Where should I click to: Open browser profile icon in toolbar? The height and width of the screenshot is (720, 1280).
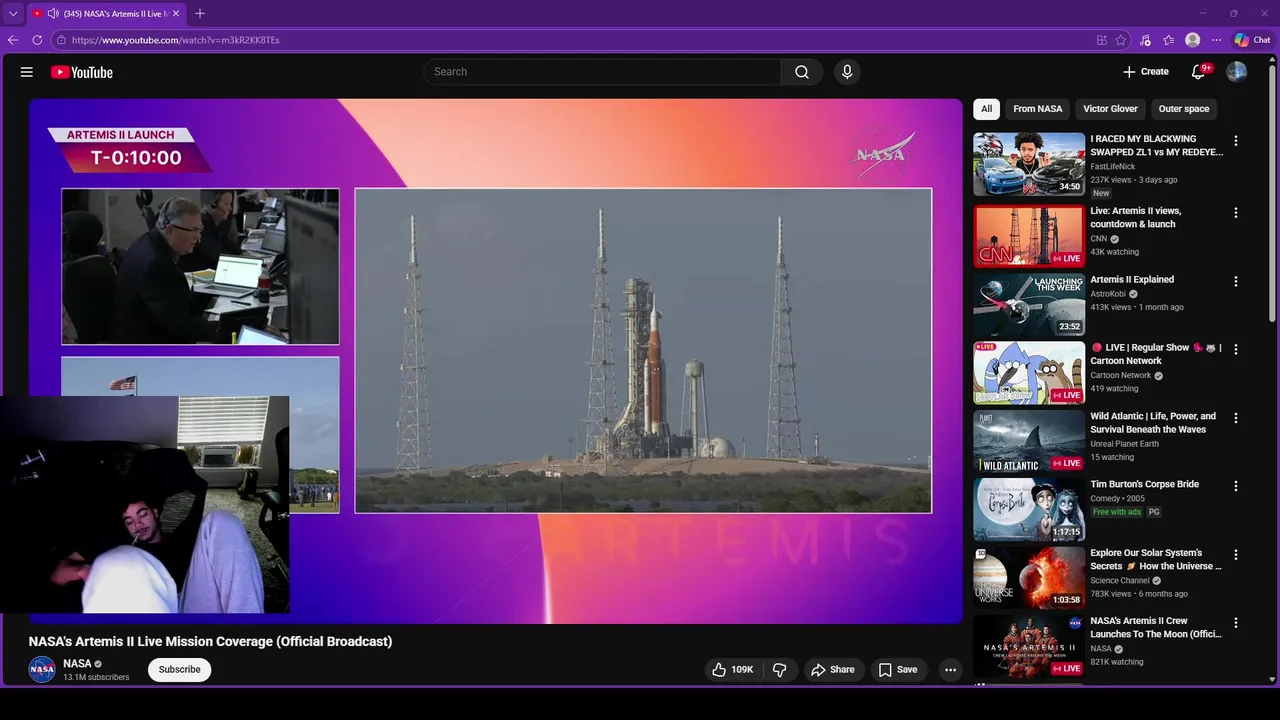click(x=1192, y=40)
